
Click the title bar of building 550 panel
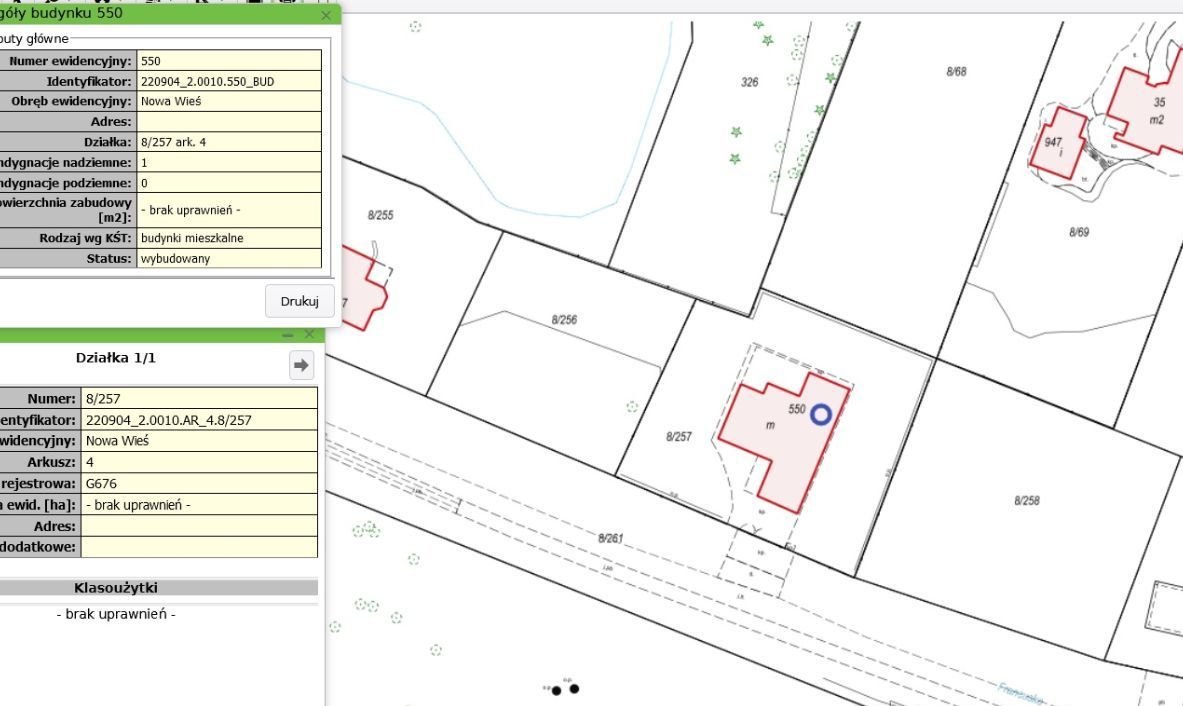[x=150, y=14]
